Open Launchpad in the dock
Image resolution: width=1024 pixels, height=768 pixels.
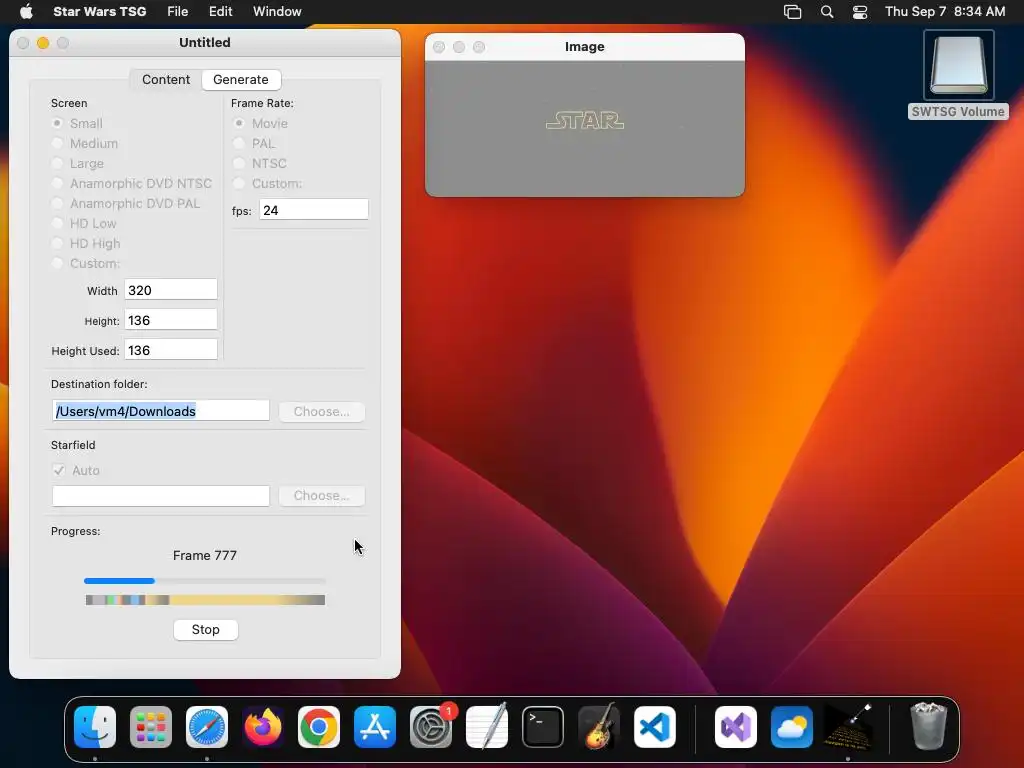(151, 727)
